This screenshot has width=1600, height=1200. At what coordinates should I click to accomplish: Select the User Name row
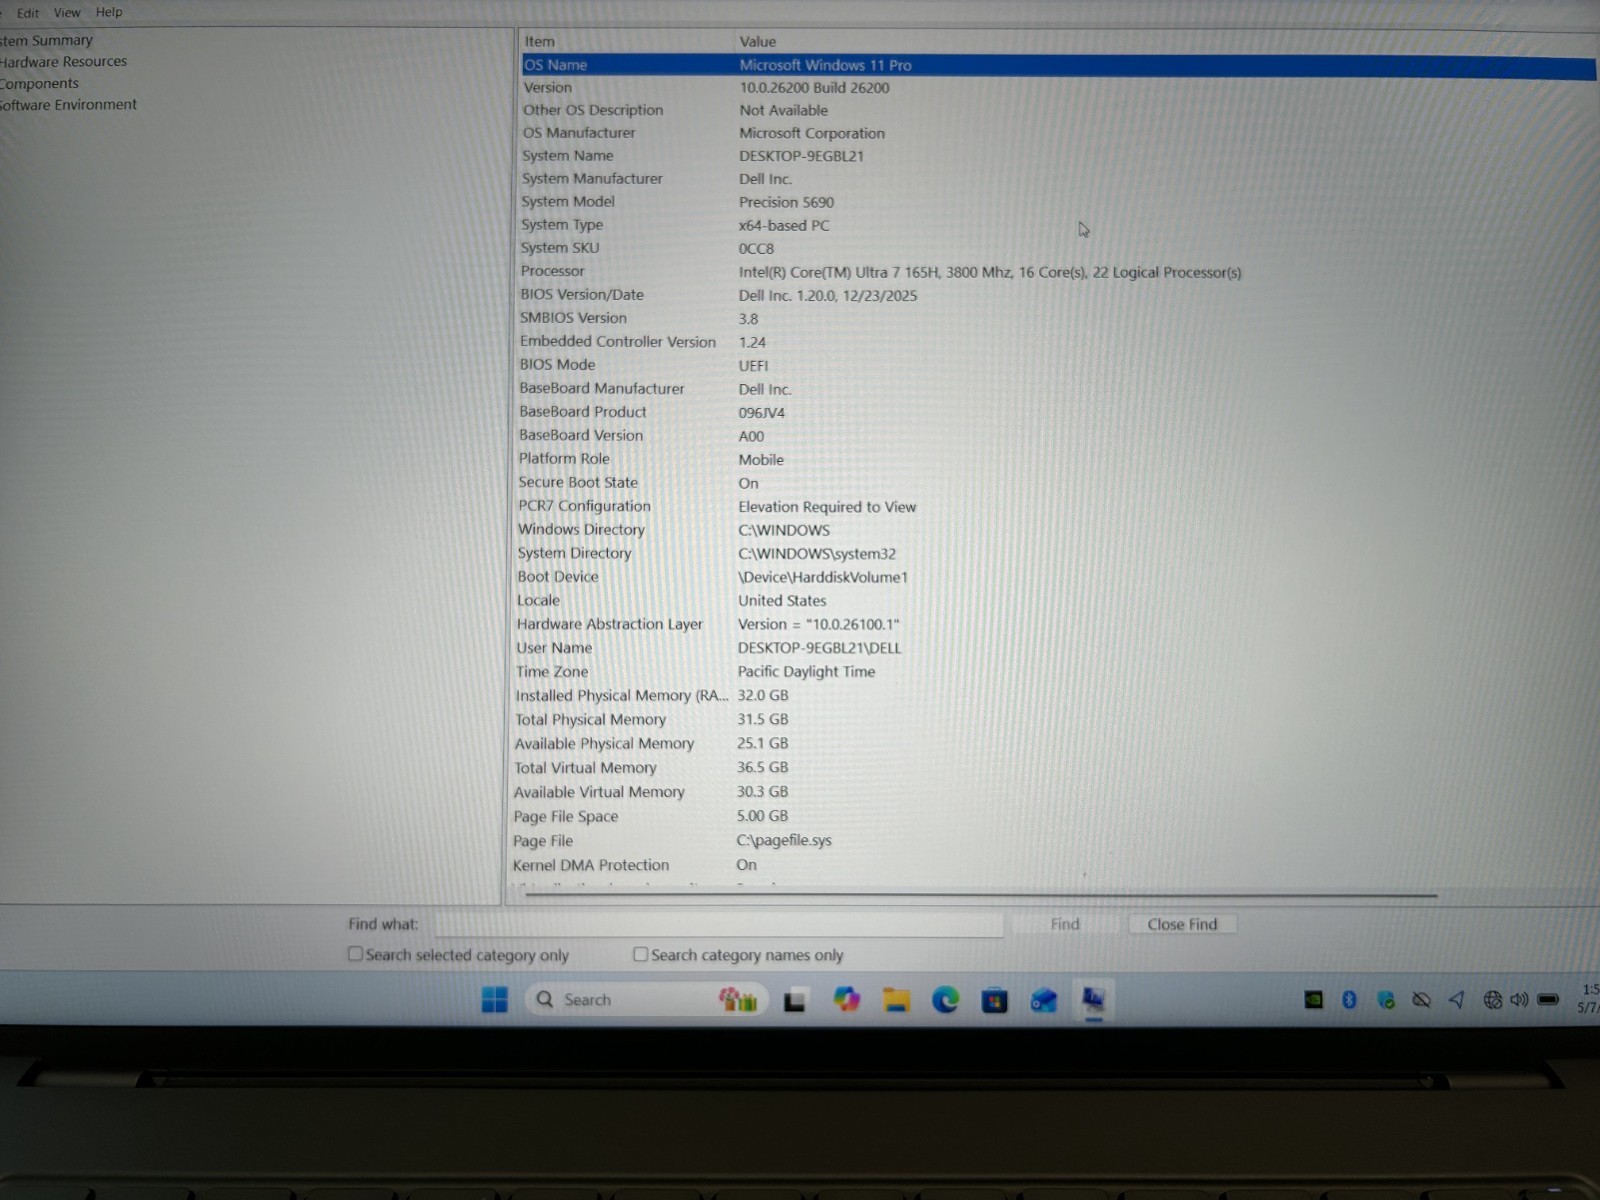1058,648
